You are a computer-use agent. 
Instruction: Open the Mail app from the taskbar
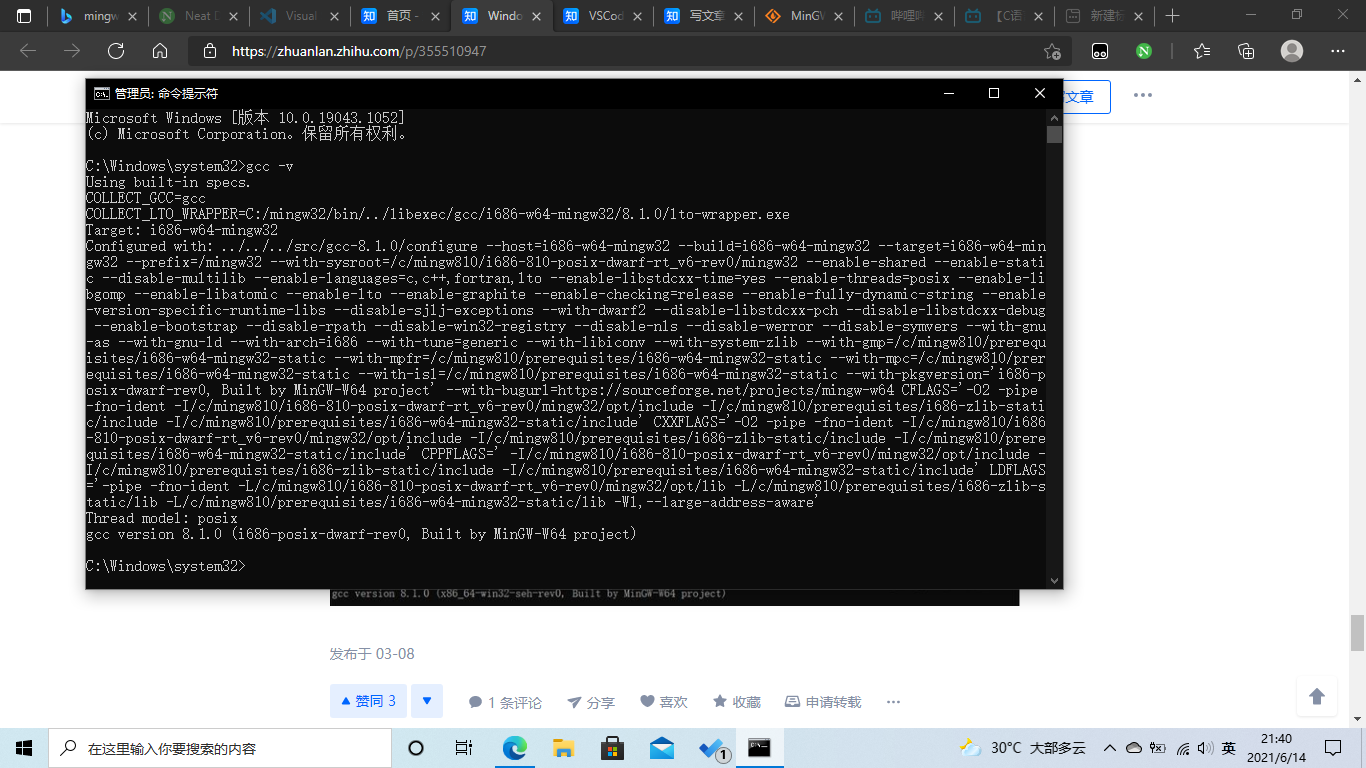click(661, 747)
